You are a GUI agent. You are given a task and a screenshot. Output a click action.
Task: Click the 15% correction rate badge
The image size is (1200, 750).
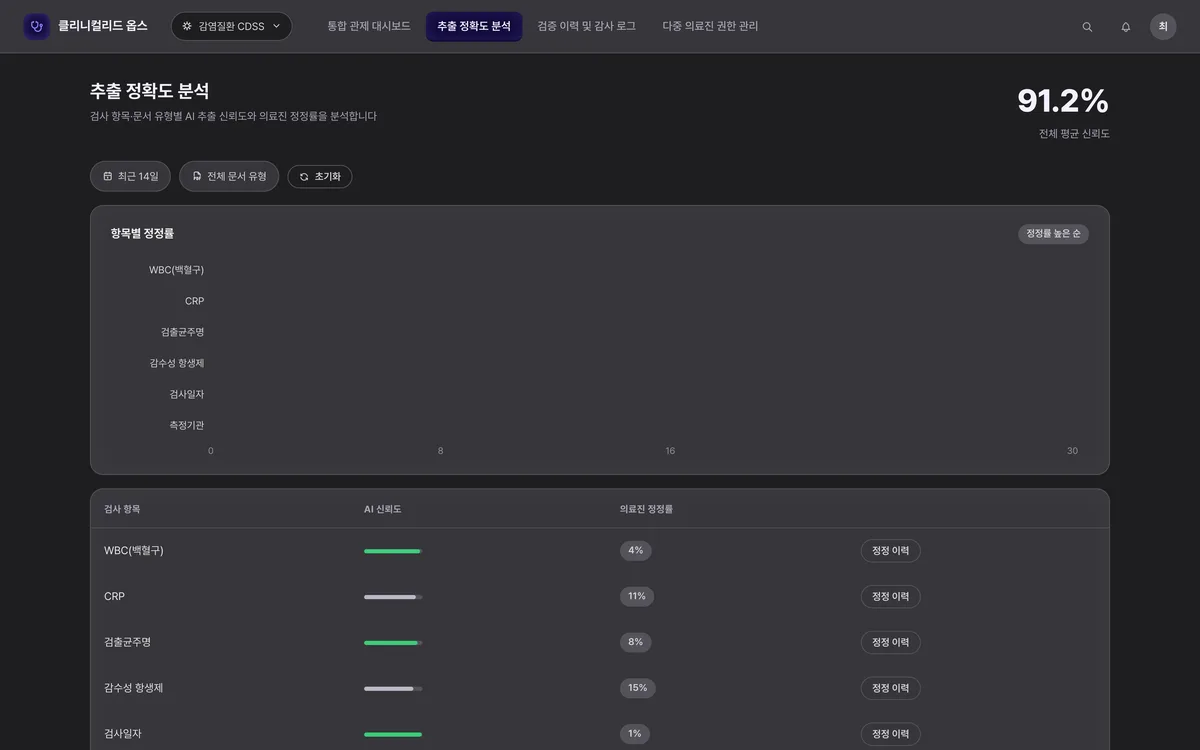pyautogui.click(x=638, y=688)
